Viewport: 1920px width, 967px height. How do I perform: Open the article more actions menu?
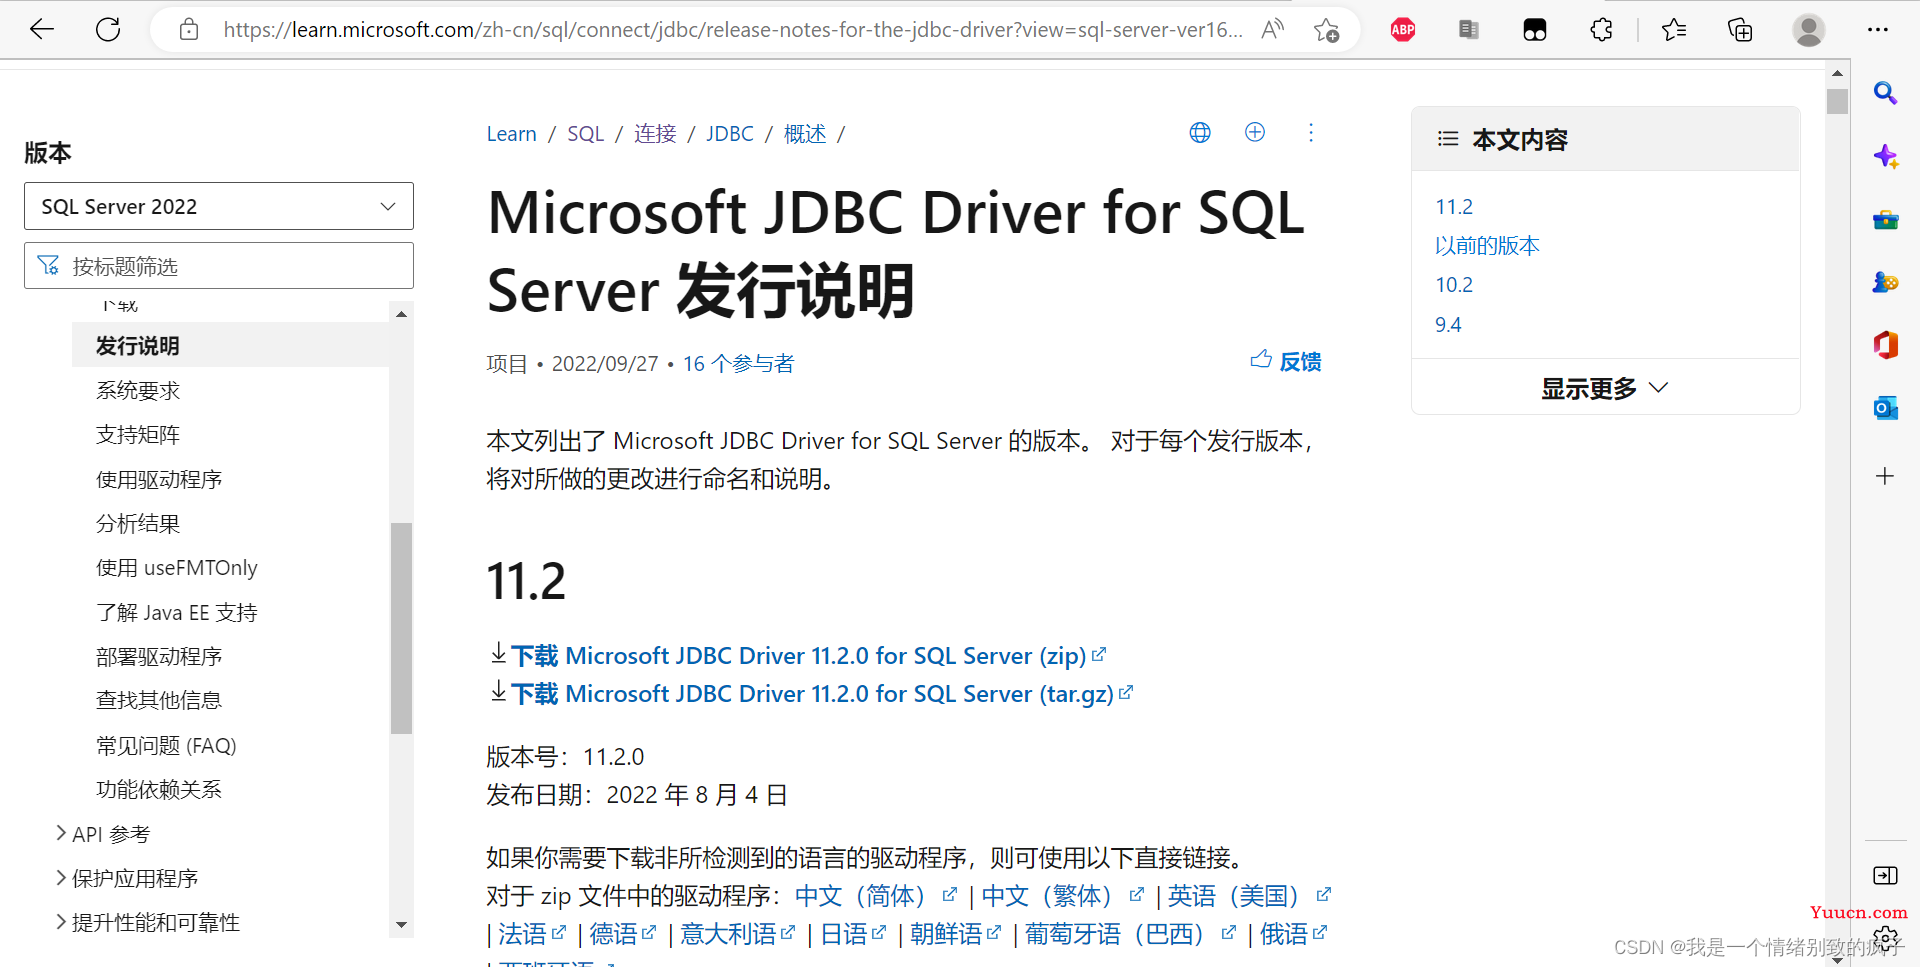tap(1311, 132)
